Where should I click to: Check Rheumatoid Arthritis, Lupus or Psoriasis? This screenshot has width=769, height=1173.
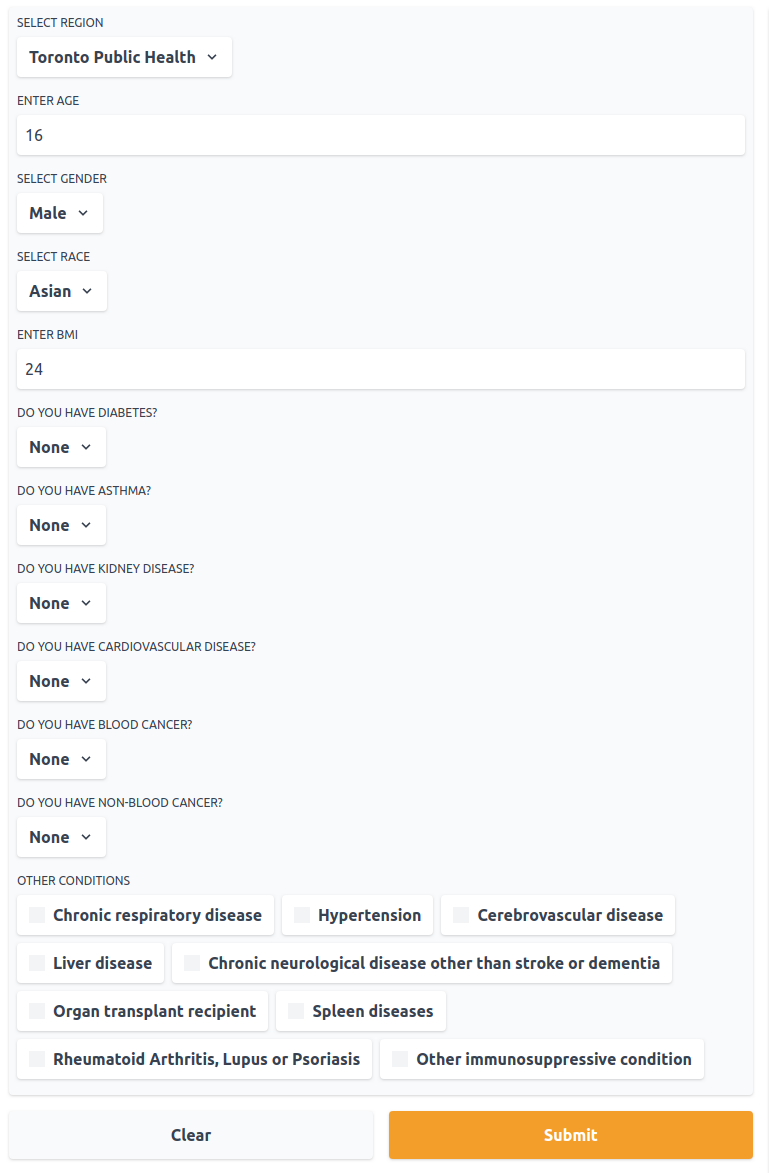pyautogui.click(x=37, y=1059)
